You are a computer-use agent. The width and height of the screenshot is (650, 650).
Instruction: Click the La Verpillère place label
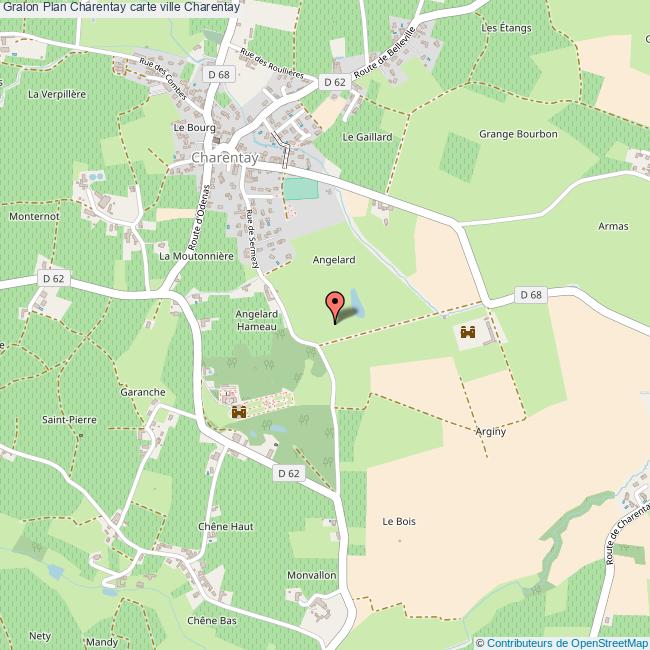pos(57,94)
